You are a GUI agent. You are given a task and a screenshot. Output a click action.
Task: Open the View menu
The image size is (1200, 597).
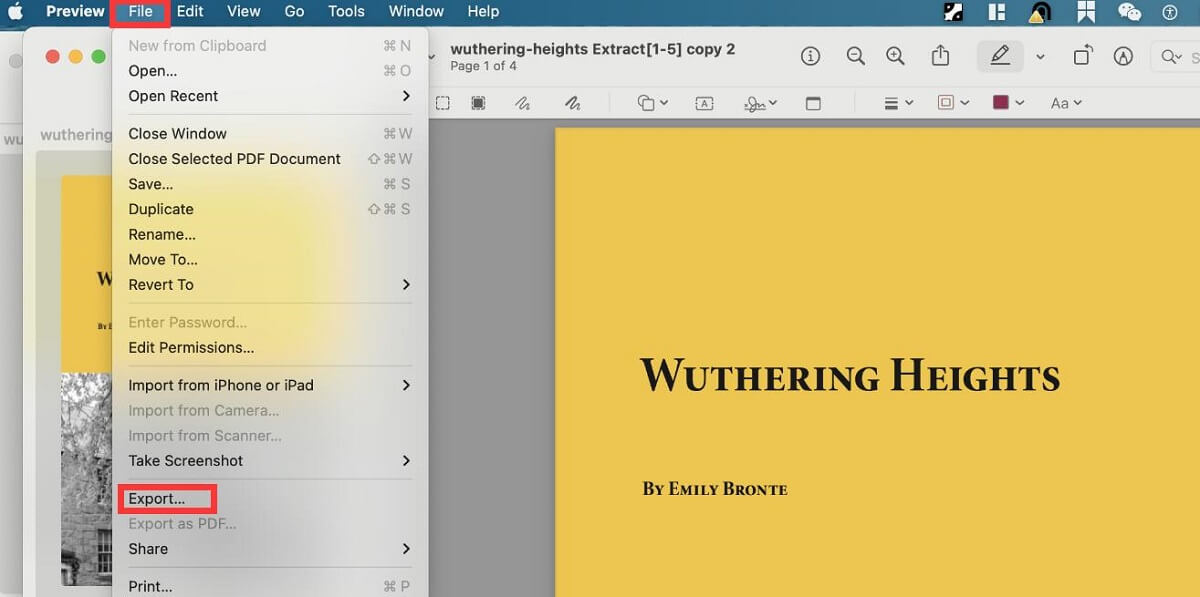(x=244, y=12)
